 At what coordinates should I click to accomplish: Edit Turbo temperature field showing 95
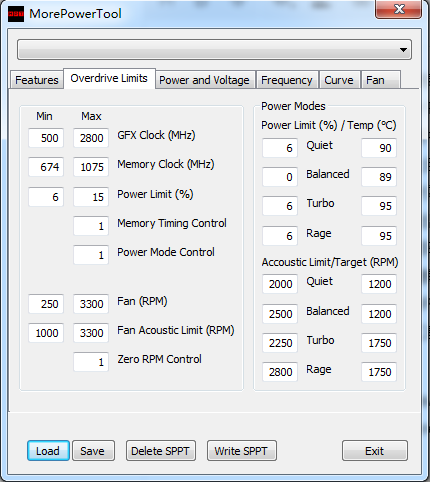[379, 206]
